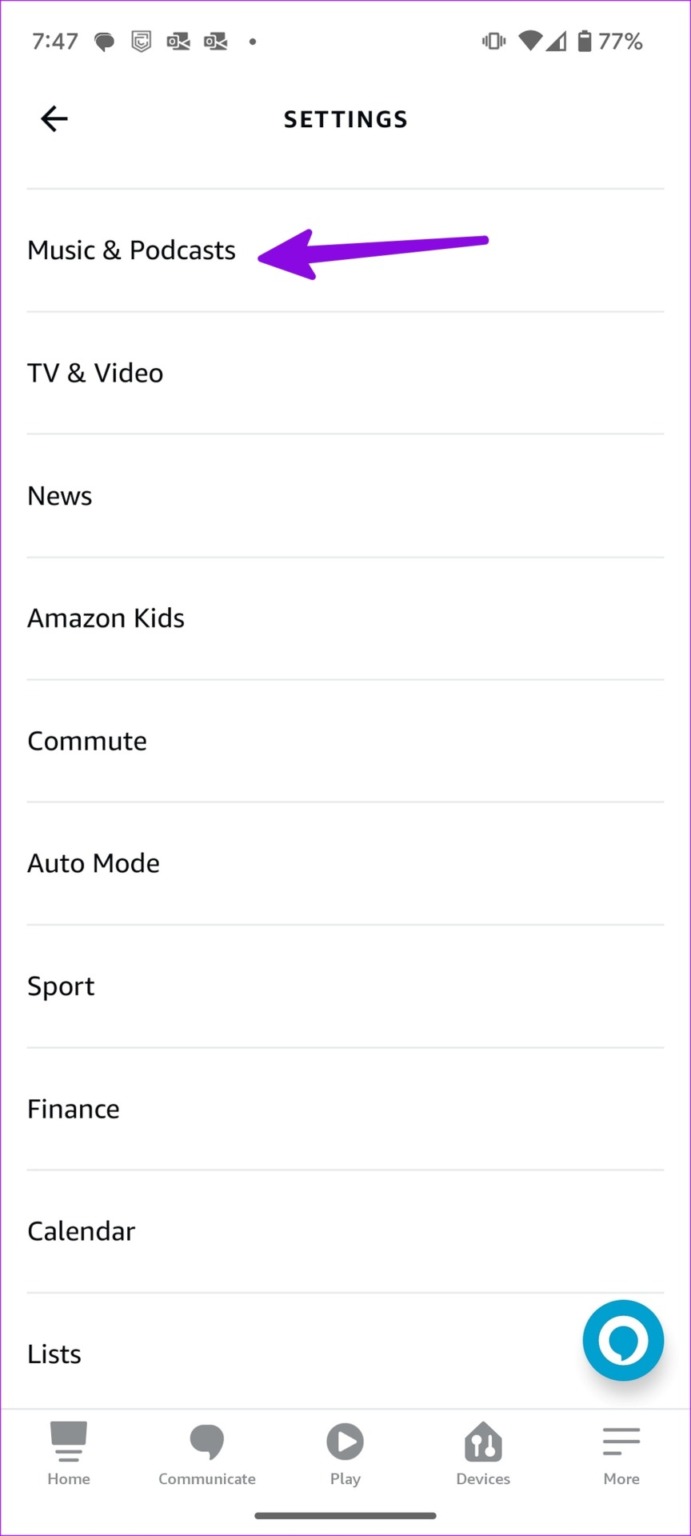Tap Amazon Kids settings entry
691x1536 pixels.
pyautogui.click(x=105, y=618)
